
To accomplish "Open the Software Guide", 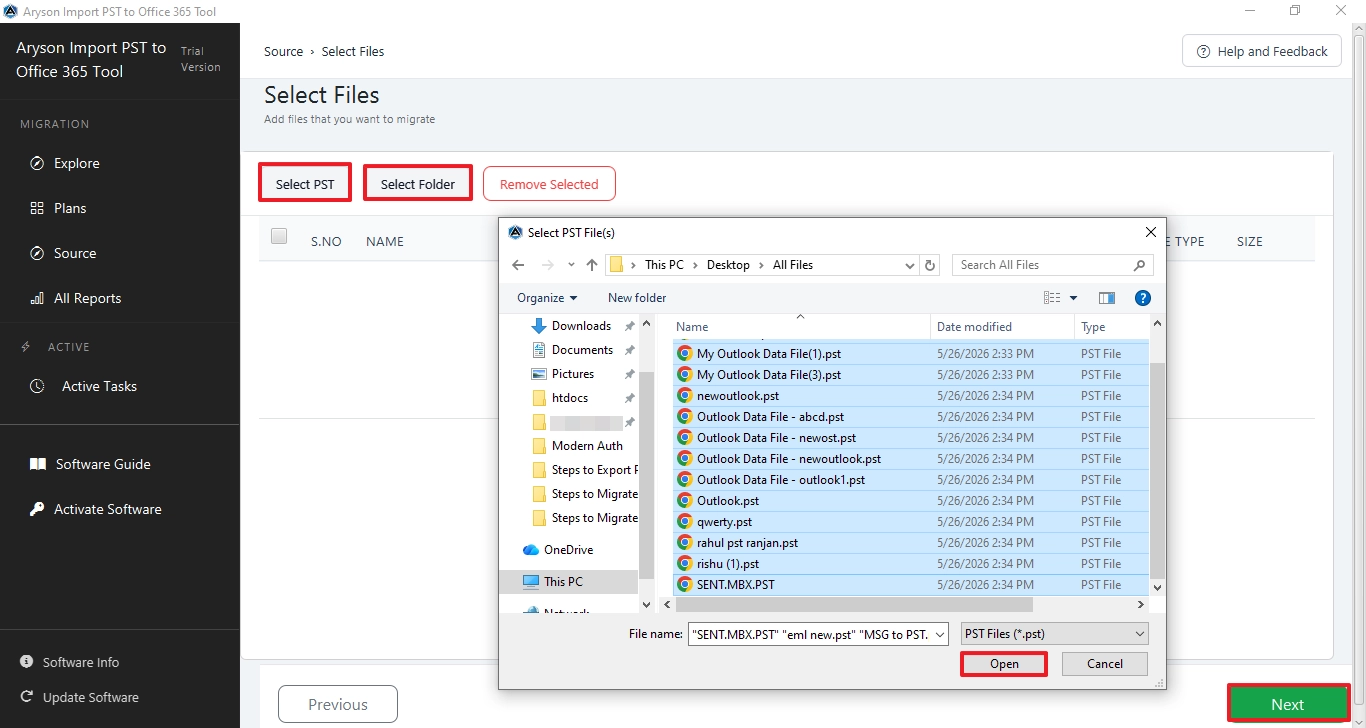I will point(90,464).
